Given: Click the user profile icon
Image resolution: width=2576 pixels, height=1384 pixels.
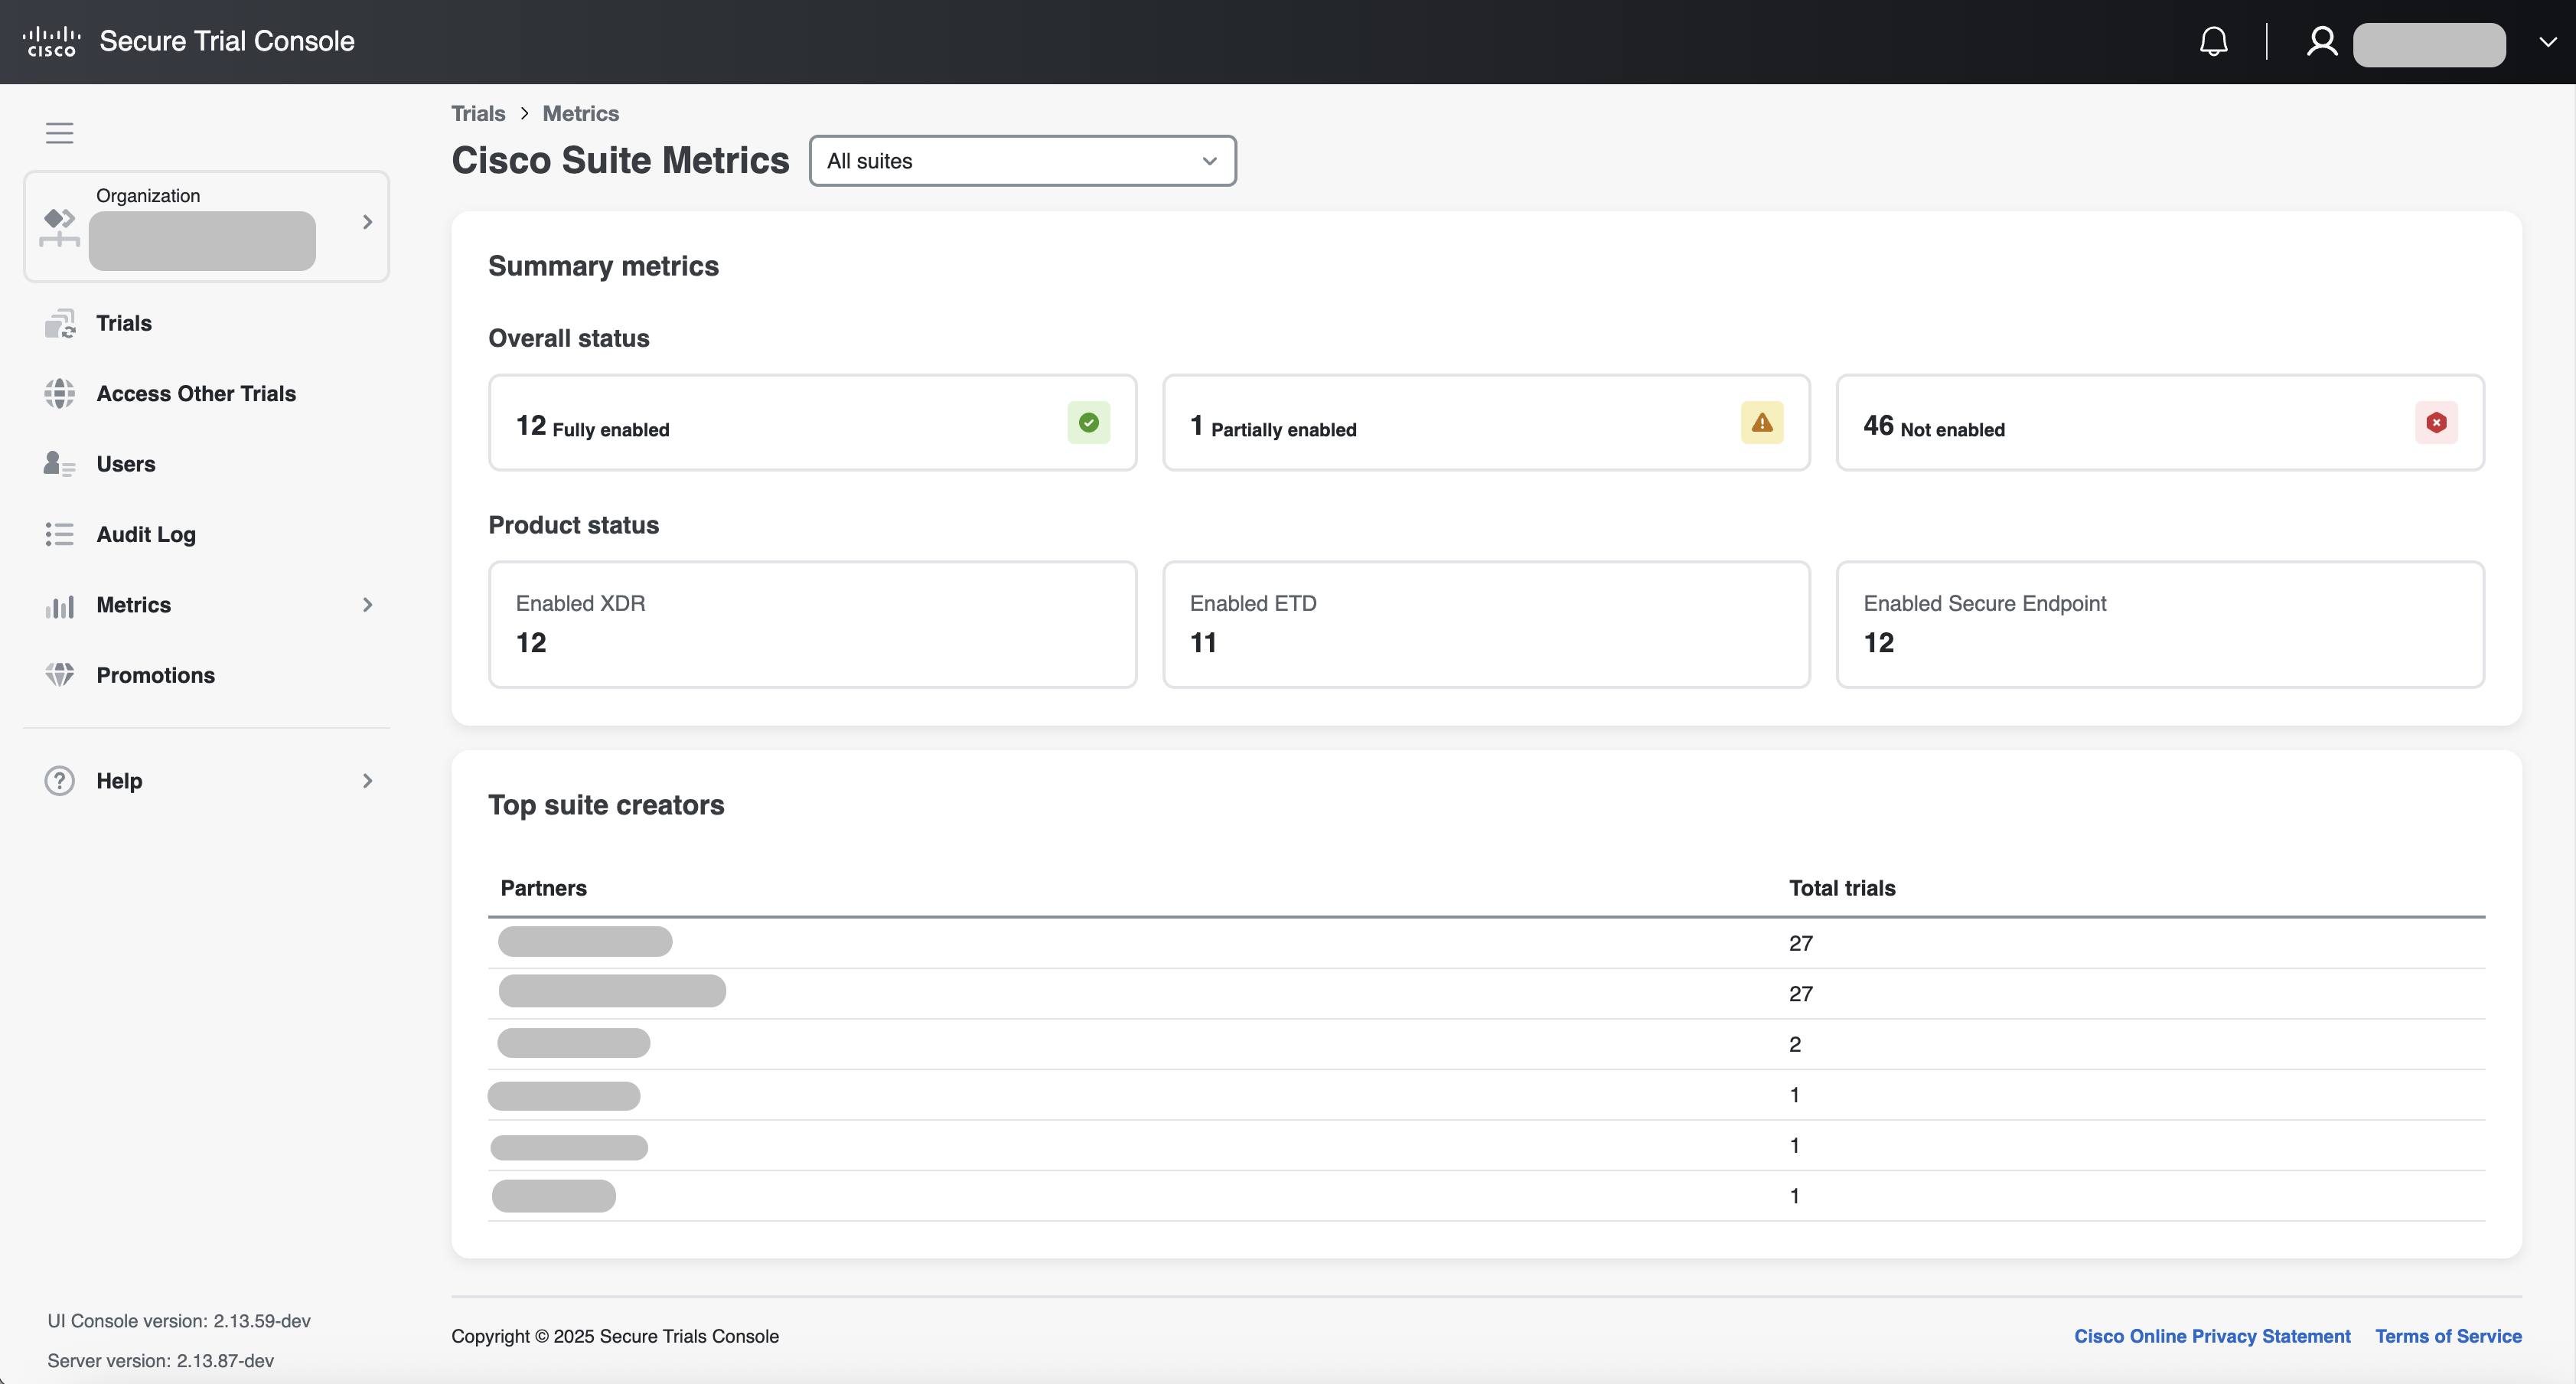Looking at the screenshot, I should [2321, 41].
